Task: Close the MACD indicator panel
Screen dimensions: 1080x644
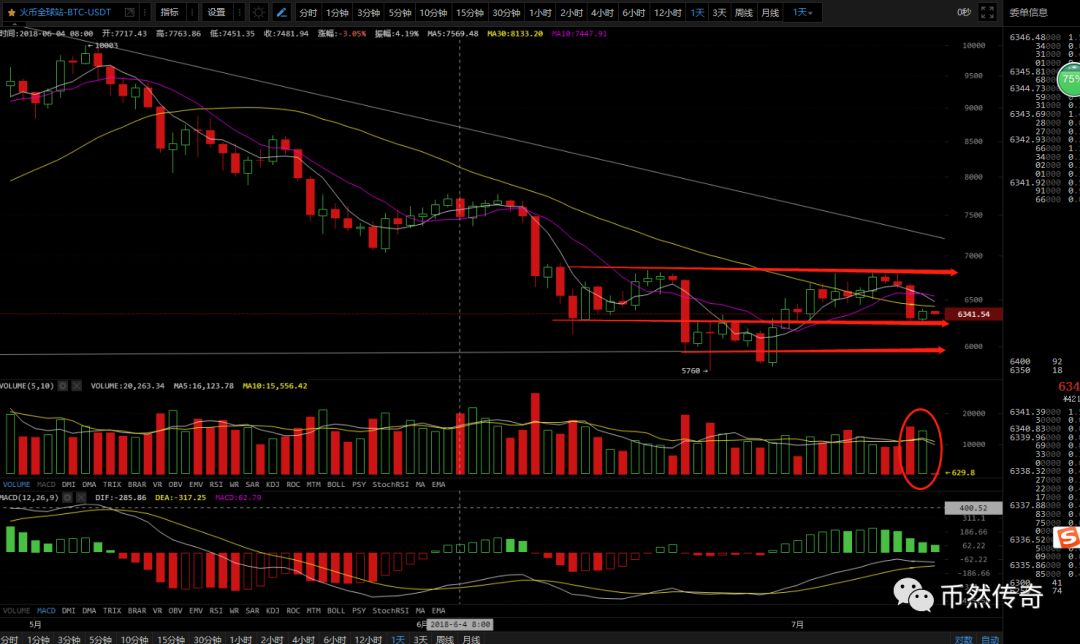Action: [x=81, y=497]
